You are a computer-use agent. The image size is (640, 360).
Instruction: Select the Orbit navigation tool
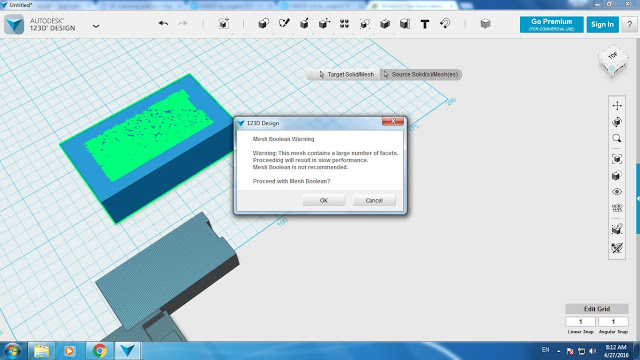[x=617, y=122]
